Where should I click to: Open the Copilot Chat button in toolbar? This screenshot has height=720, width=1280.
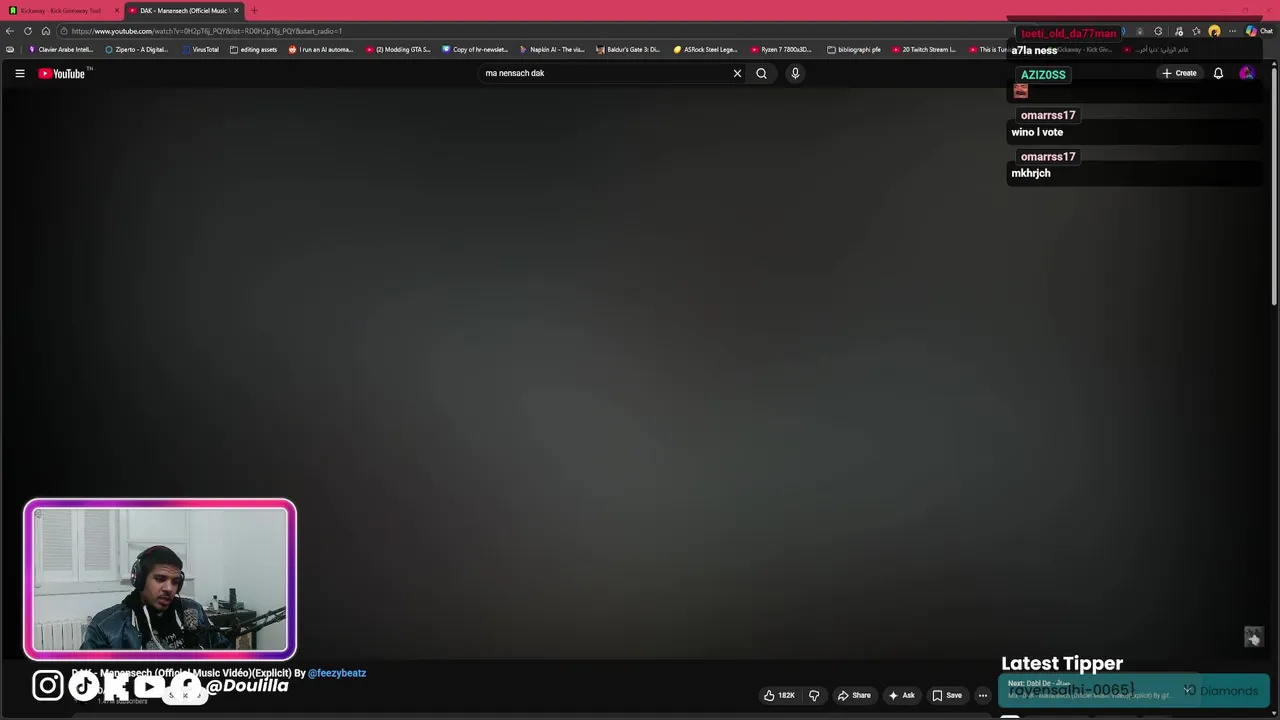tap(1259, 31)
